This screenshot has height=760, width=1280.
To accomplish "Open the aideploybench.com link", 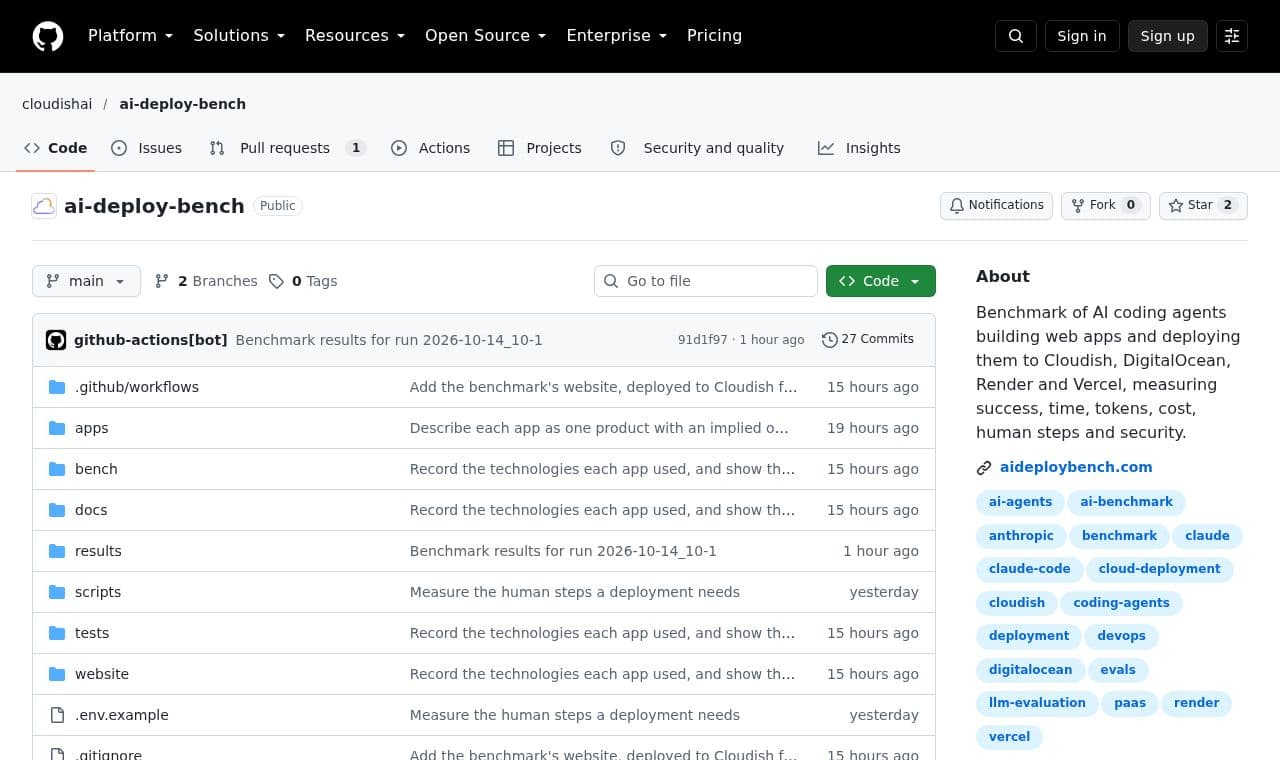I will pyautogui.click(x=1076, y=467).
